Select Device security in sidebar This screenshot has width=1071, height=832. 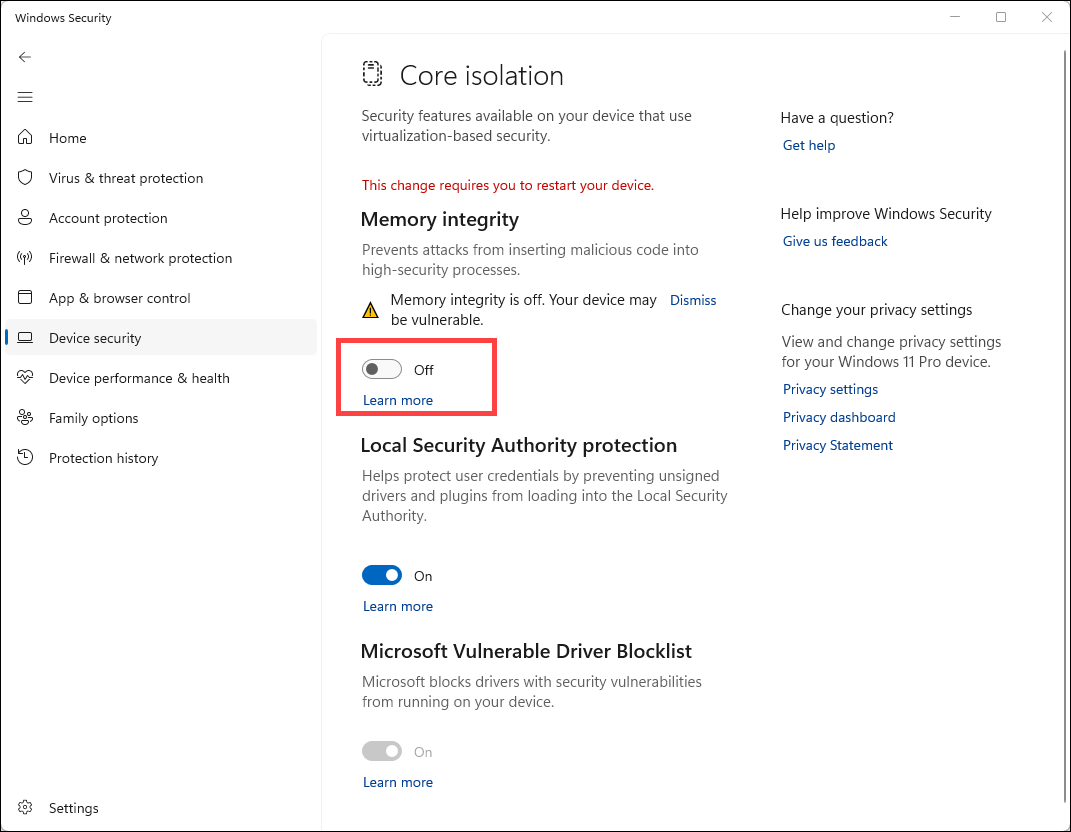pyautogui.click(x=95, y=338)
